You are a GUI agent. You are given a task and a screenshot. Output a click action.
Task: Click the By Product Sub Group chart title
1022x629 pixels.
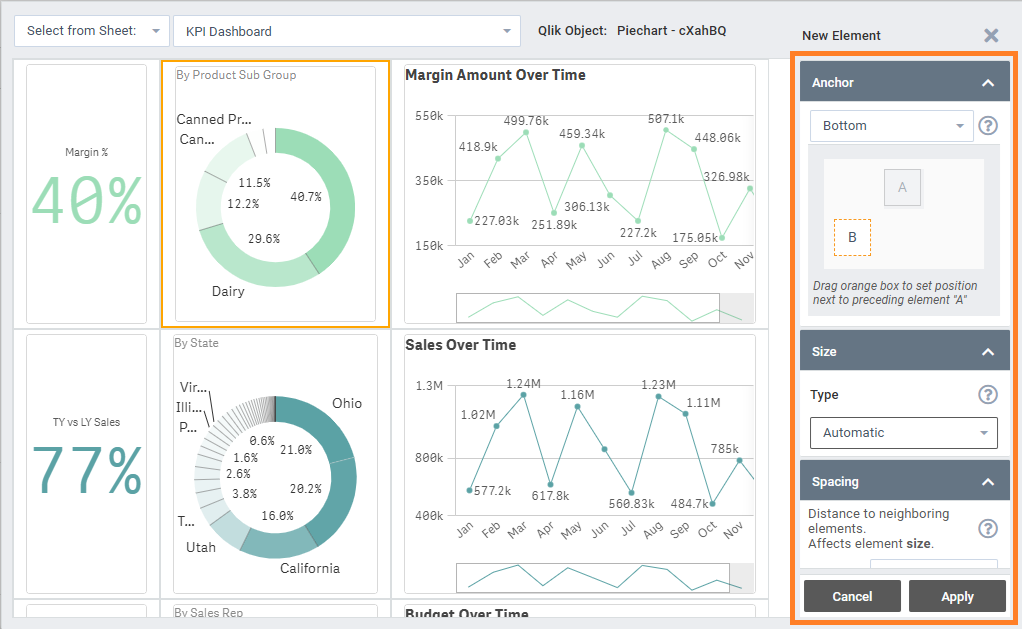[x=236, y=75]
